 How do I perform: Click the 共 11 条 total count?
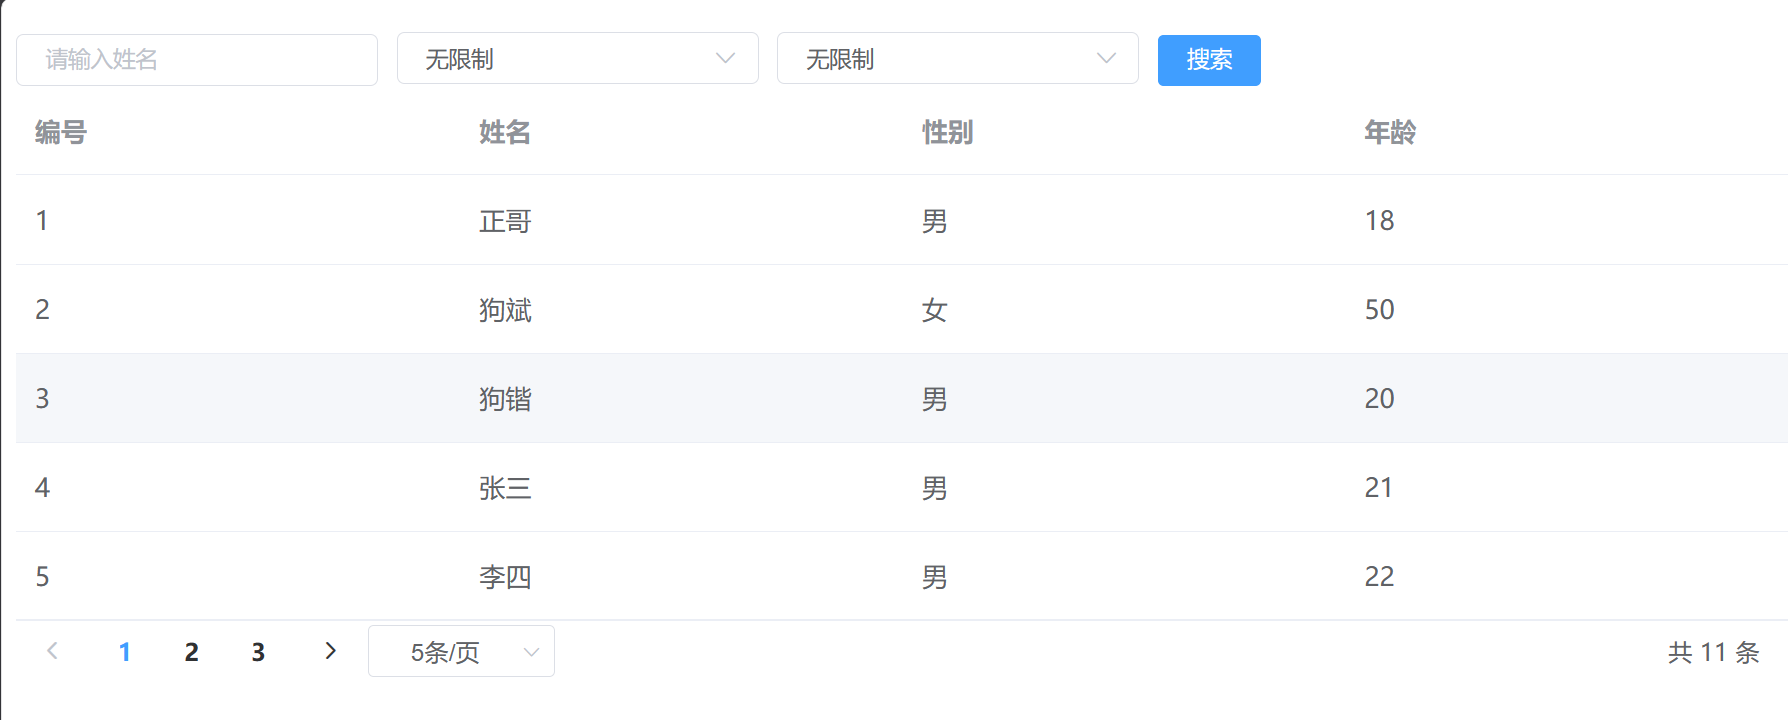pos(1712,653)
